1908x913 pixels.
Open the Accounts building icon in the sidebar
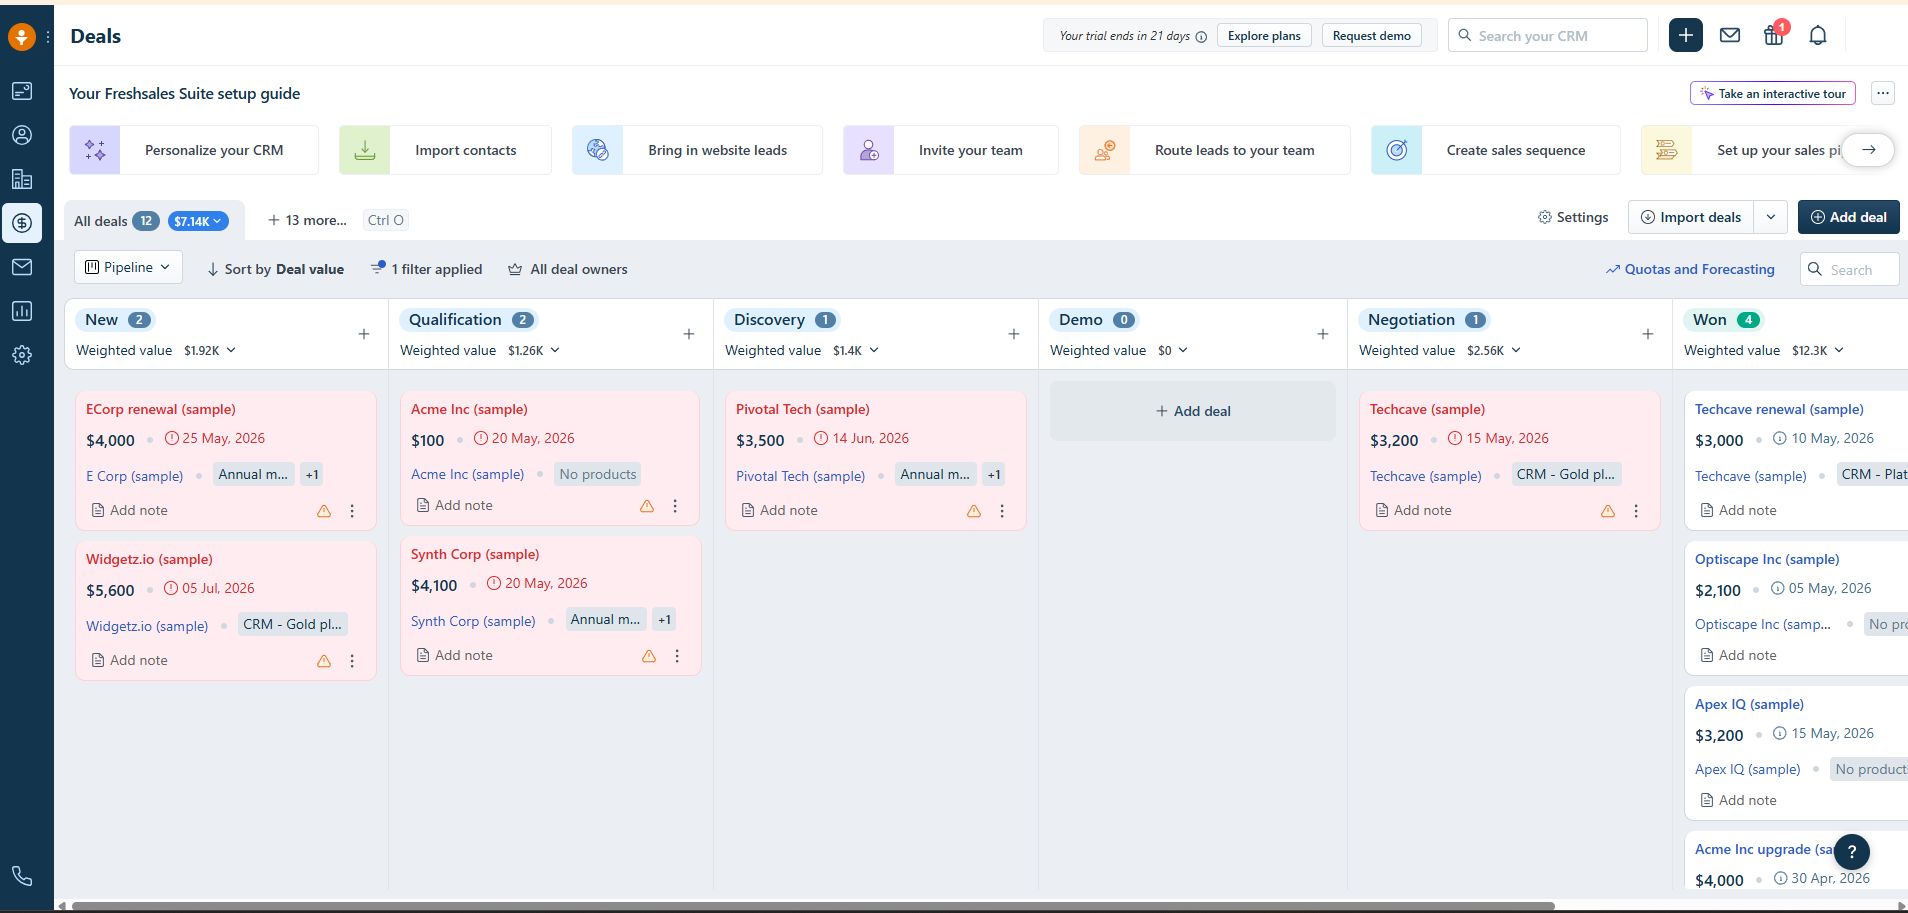(x=22, y=179)
